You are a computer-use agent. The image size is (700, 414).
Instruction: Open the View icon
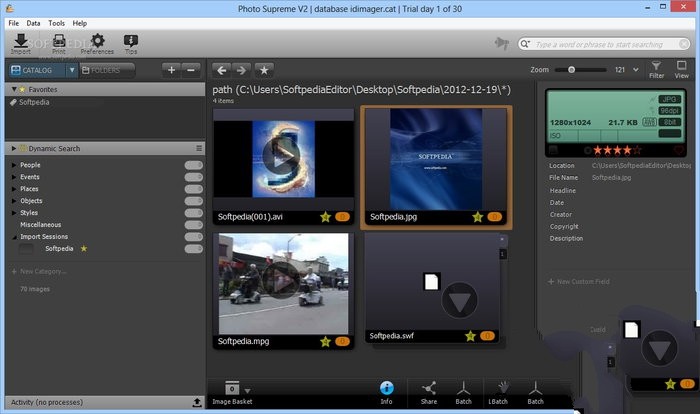(681, 70)
